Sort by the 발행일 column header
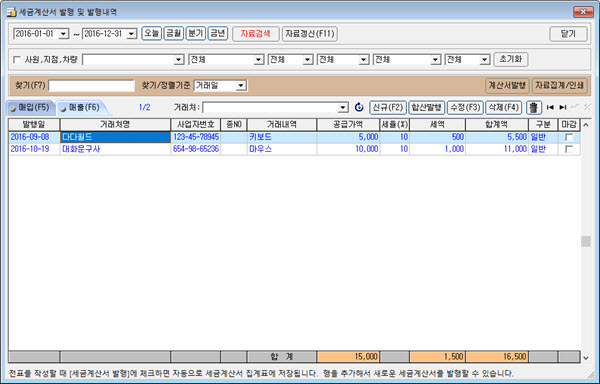The width and height of the screenshot is (600, 384). coord(34,125)
